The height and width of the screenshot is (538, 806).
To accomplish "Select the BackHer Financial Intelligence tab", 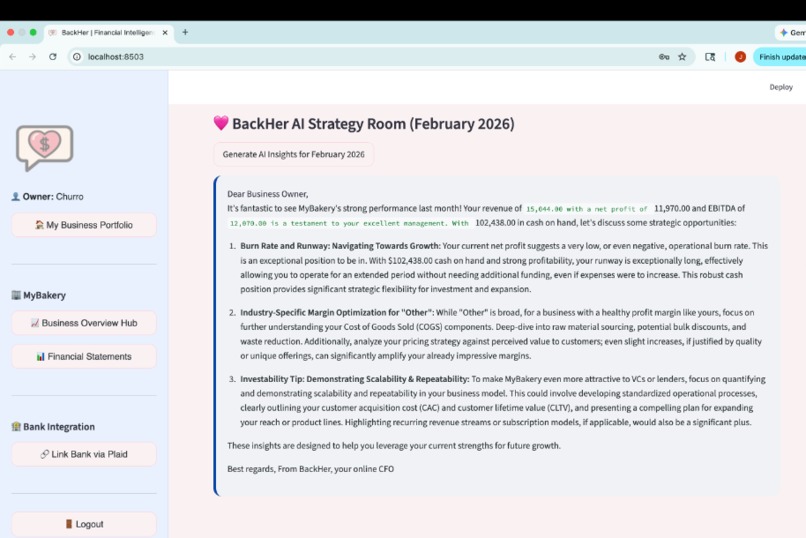I will 106,32.
